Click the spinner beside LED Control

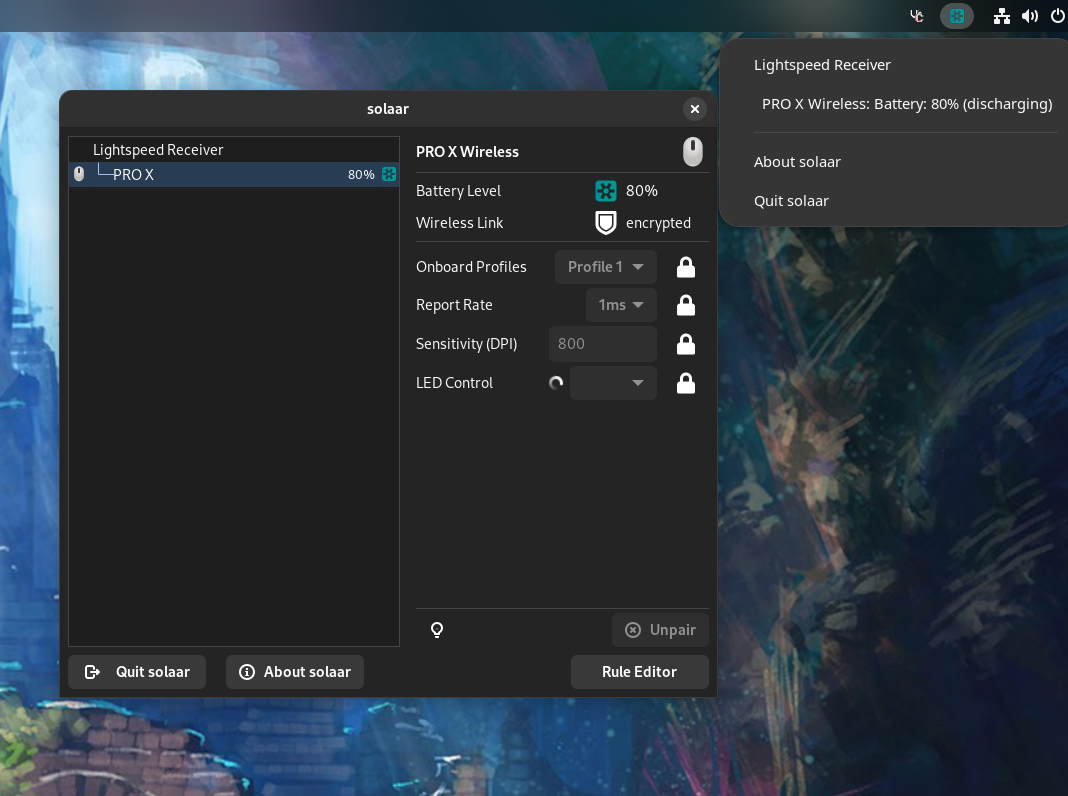coord(556,383)
